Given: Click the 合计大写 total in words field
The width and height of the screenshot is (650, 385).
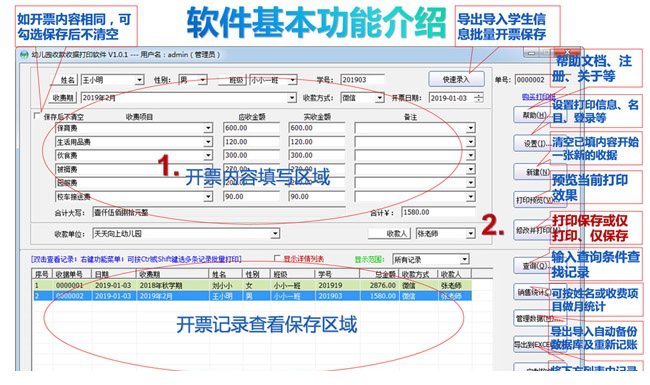Looking at the screenshot, I should coord(219,212).
